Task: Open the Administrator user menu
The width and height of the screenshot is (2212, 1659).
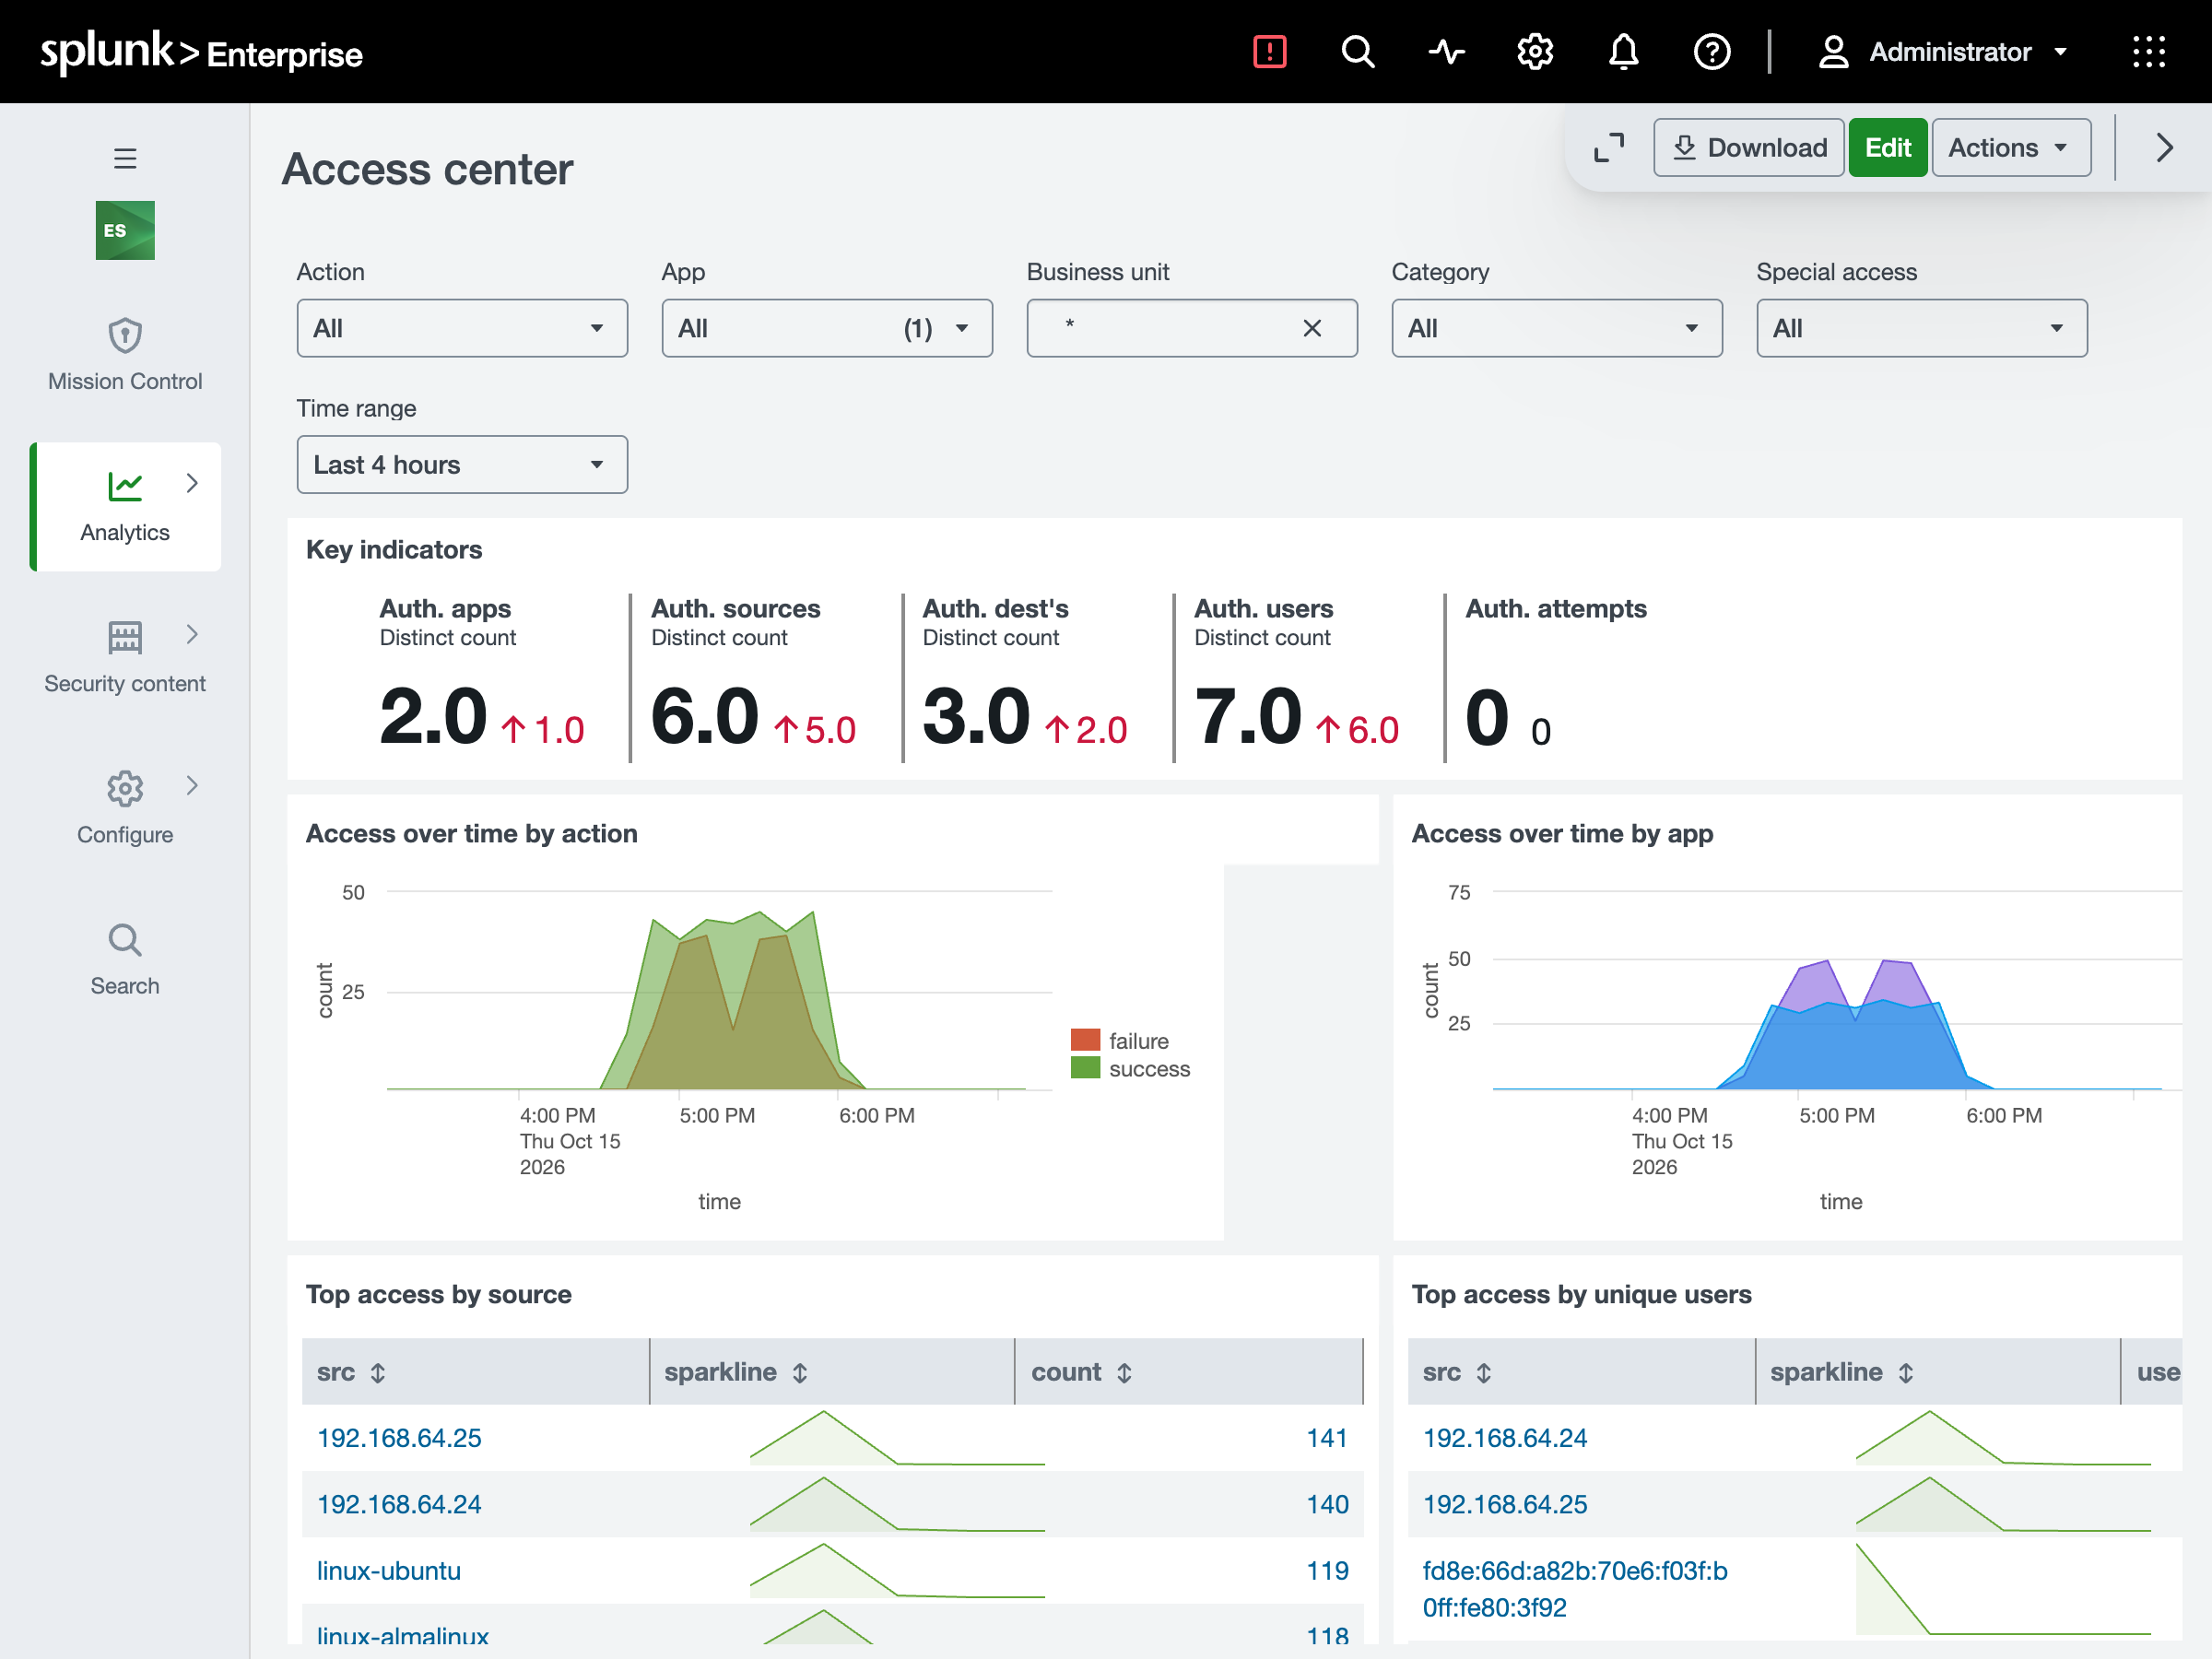Action: tap(1942, 51)
